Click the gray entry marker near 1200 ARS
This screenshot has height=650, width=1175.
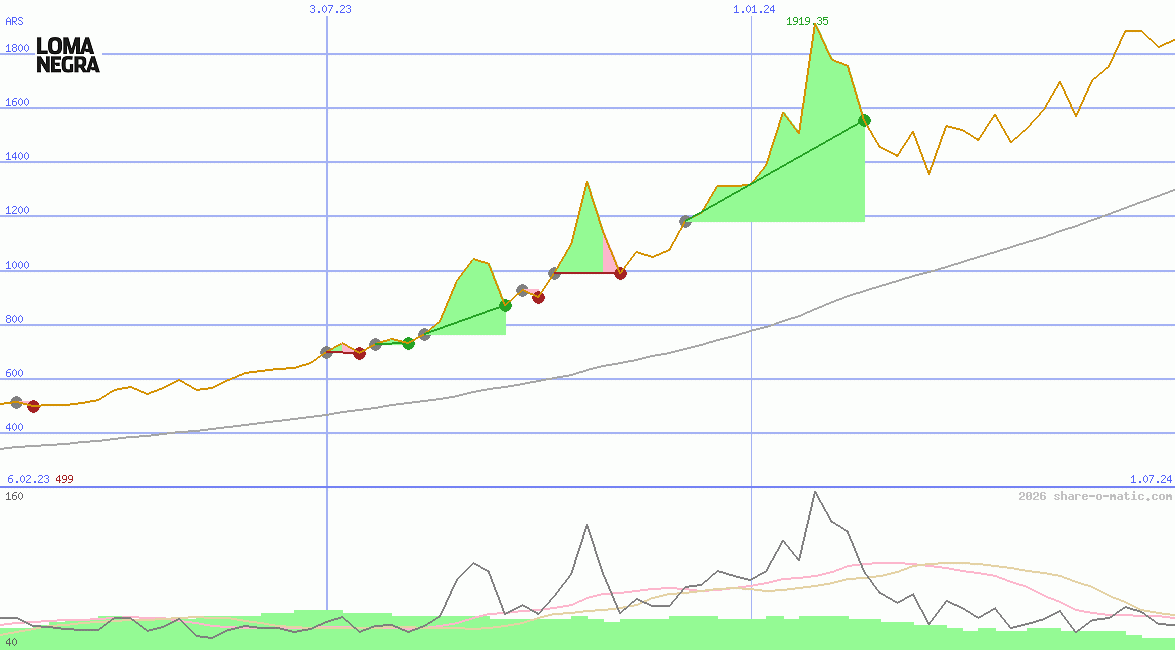(685, 221)
